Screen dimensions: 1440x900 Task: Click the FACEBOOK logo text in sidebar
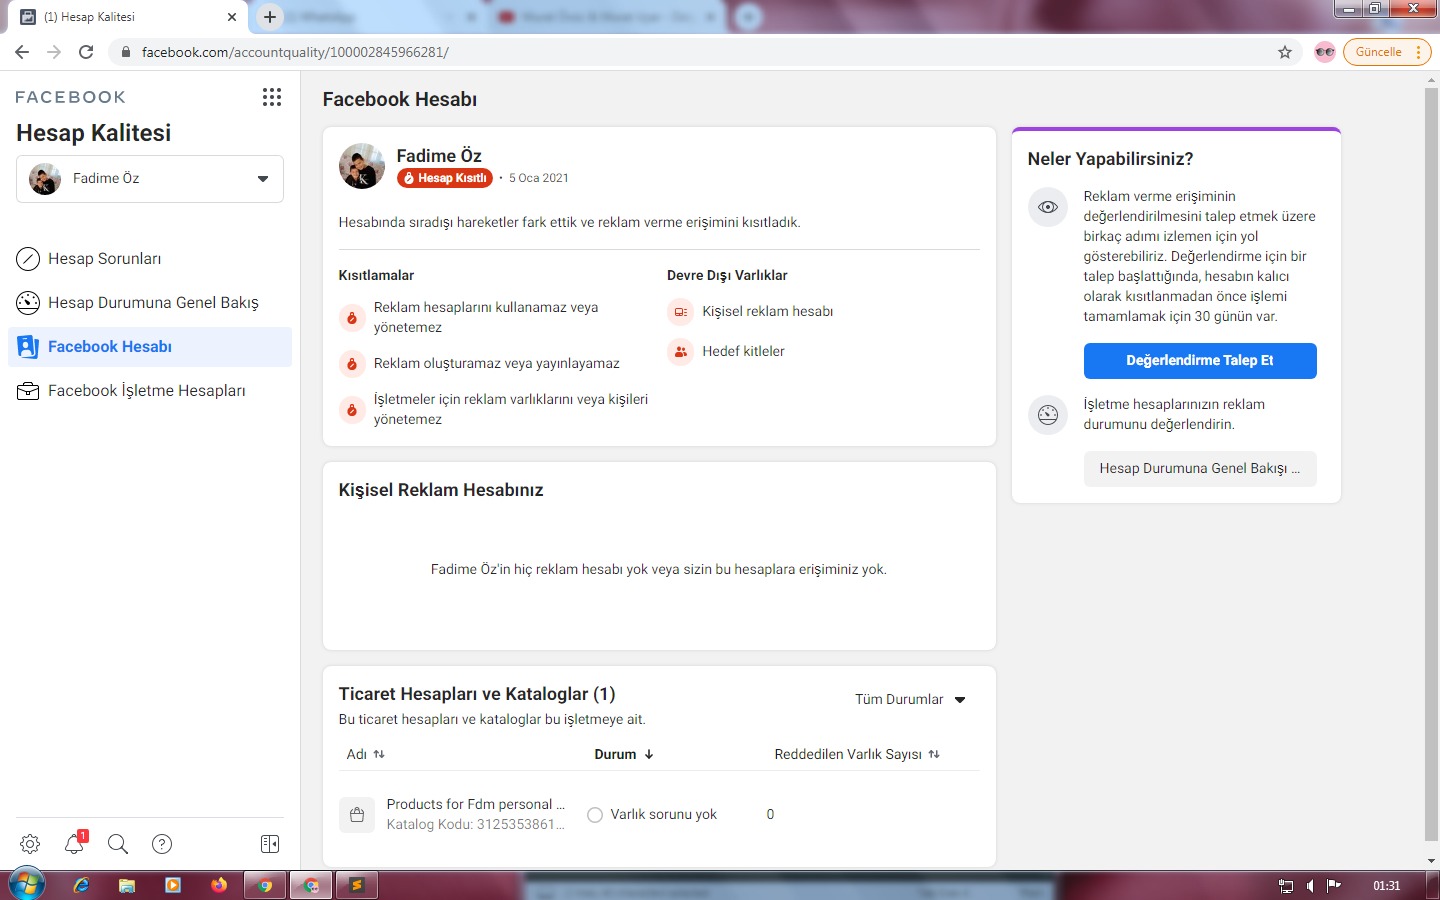point(71,97)
